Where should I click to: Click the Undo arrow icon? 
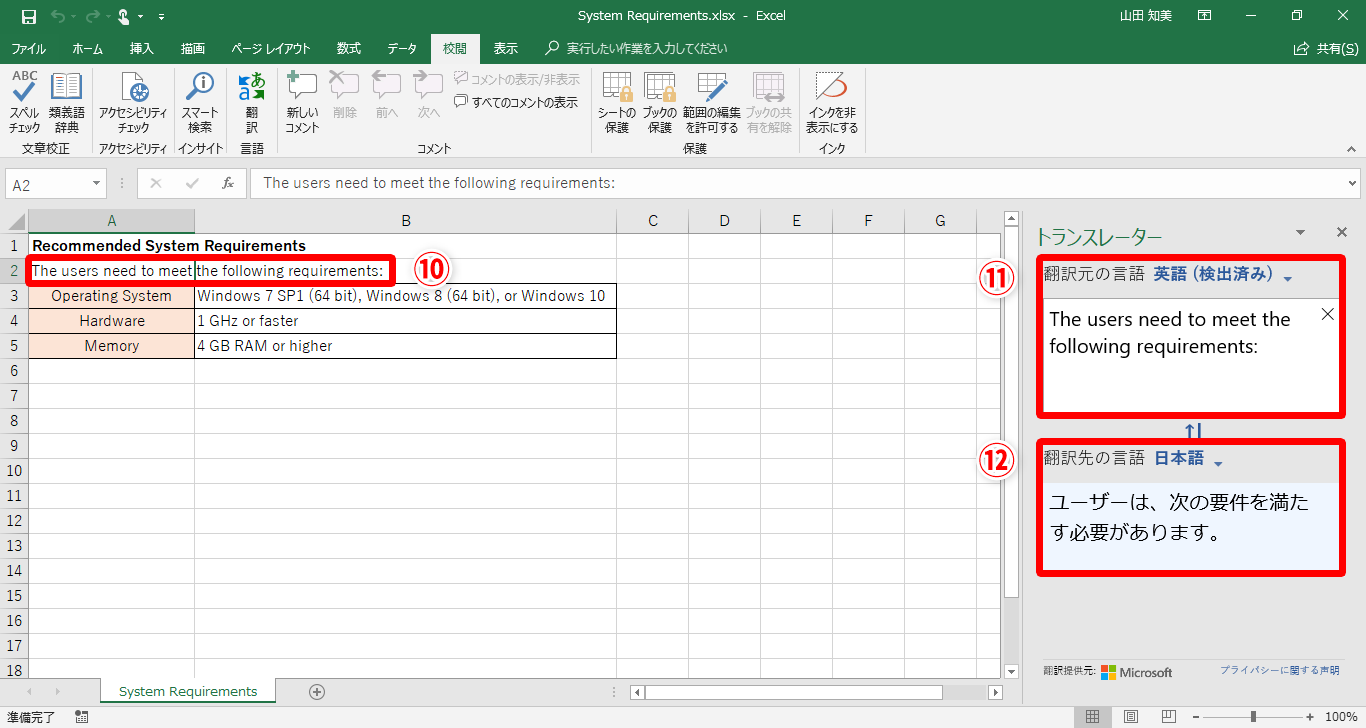pyautogui.click(x=57, y=16)
